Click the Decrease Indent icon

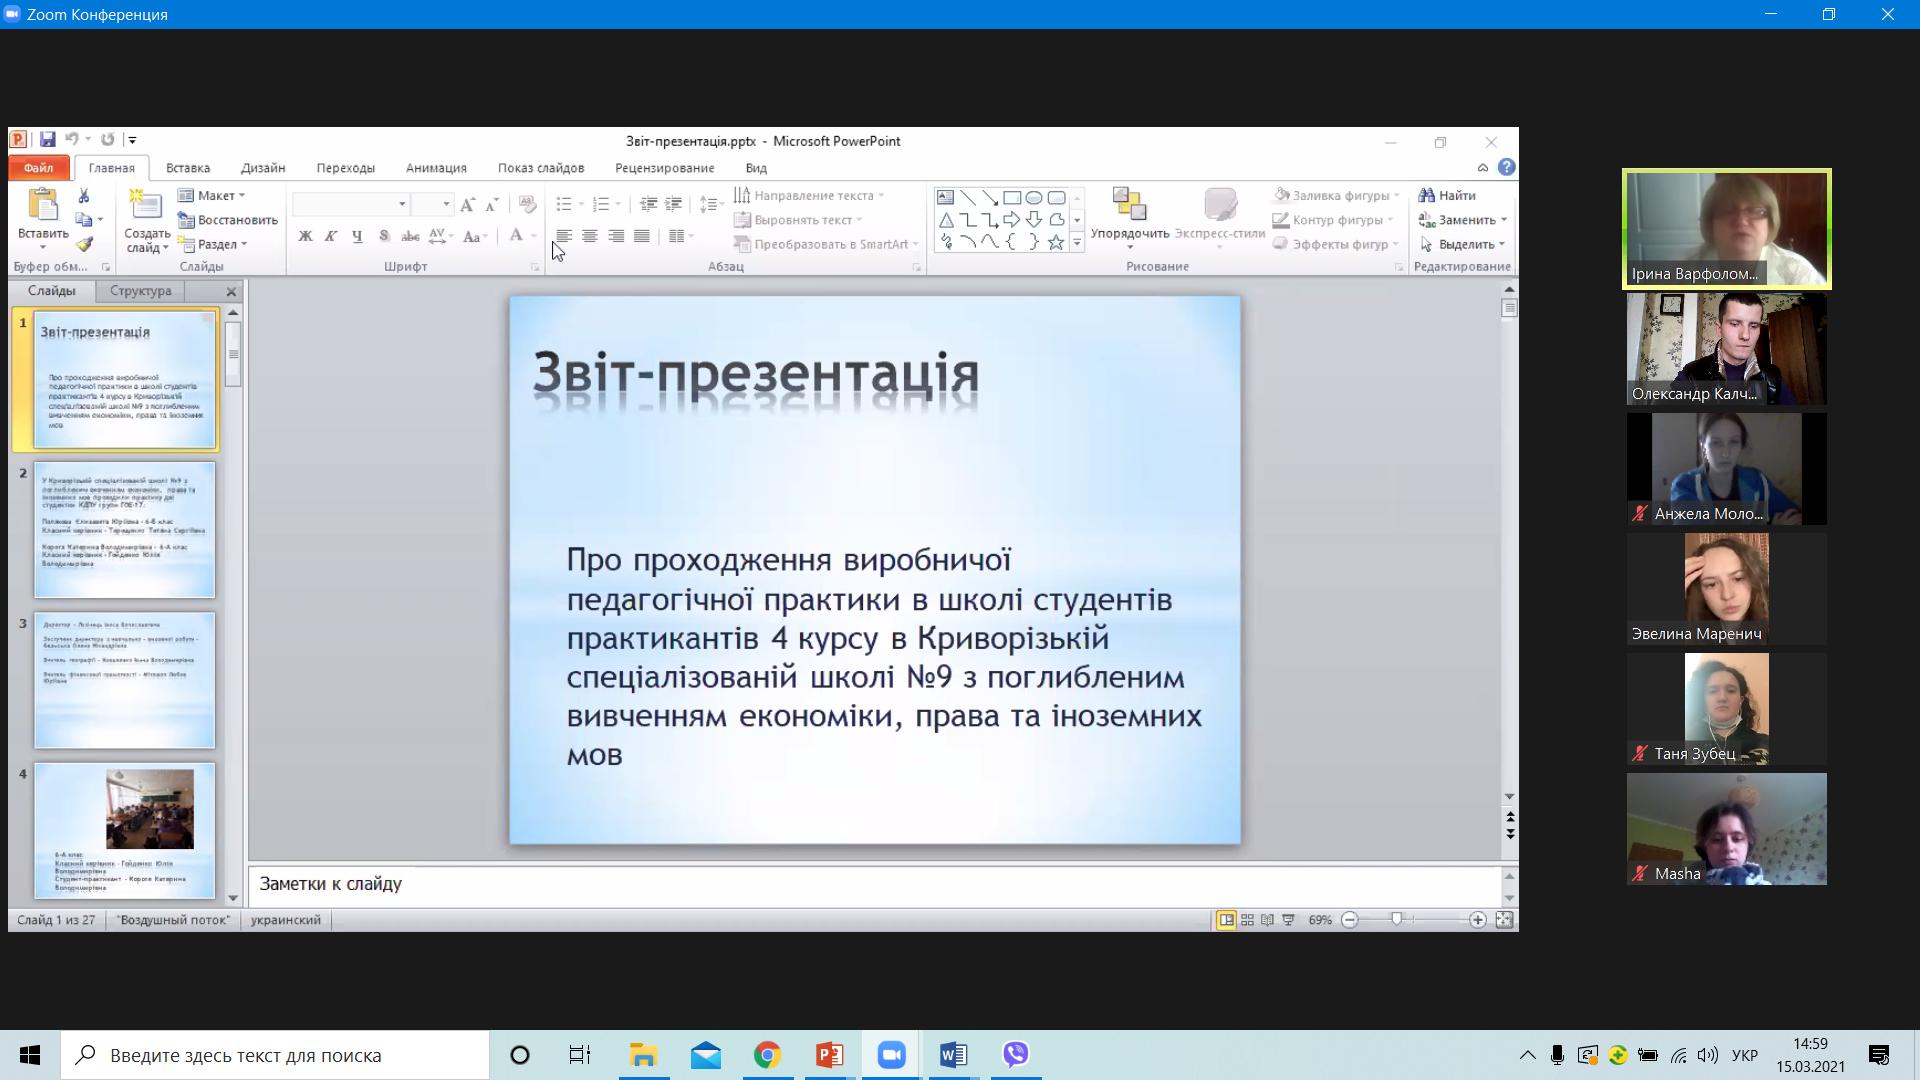[x=648, y=204]
